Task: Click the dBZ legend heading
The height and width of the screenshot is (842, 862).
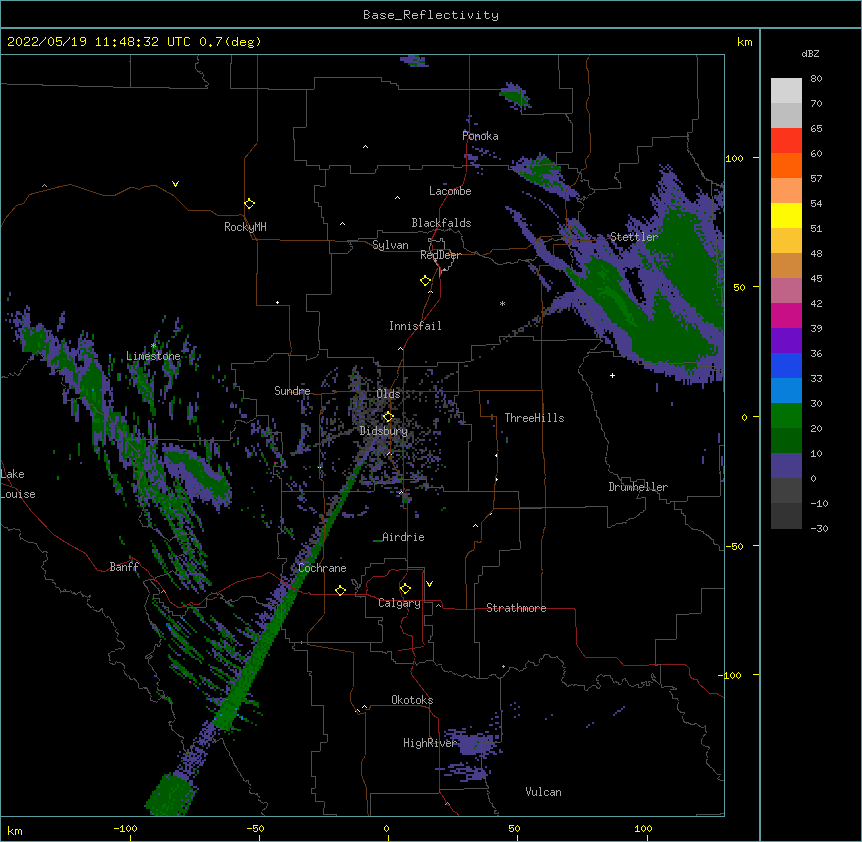Action: [810, 53]
